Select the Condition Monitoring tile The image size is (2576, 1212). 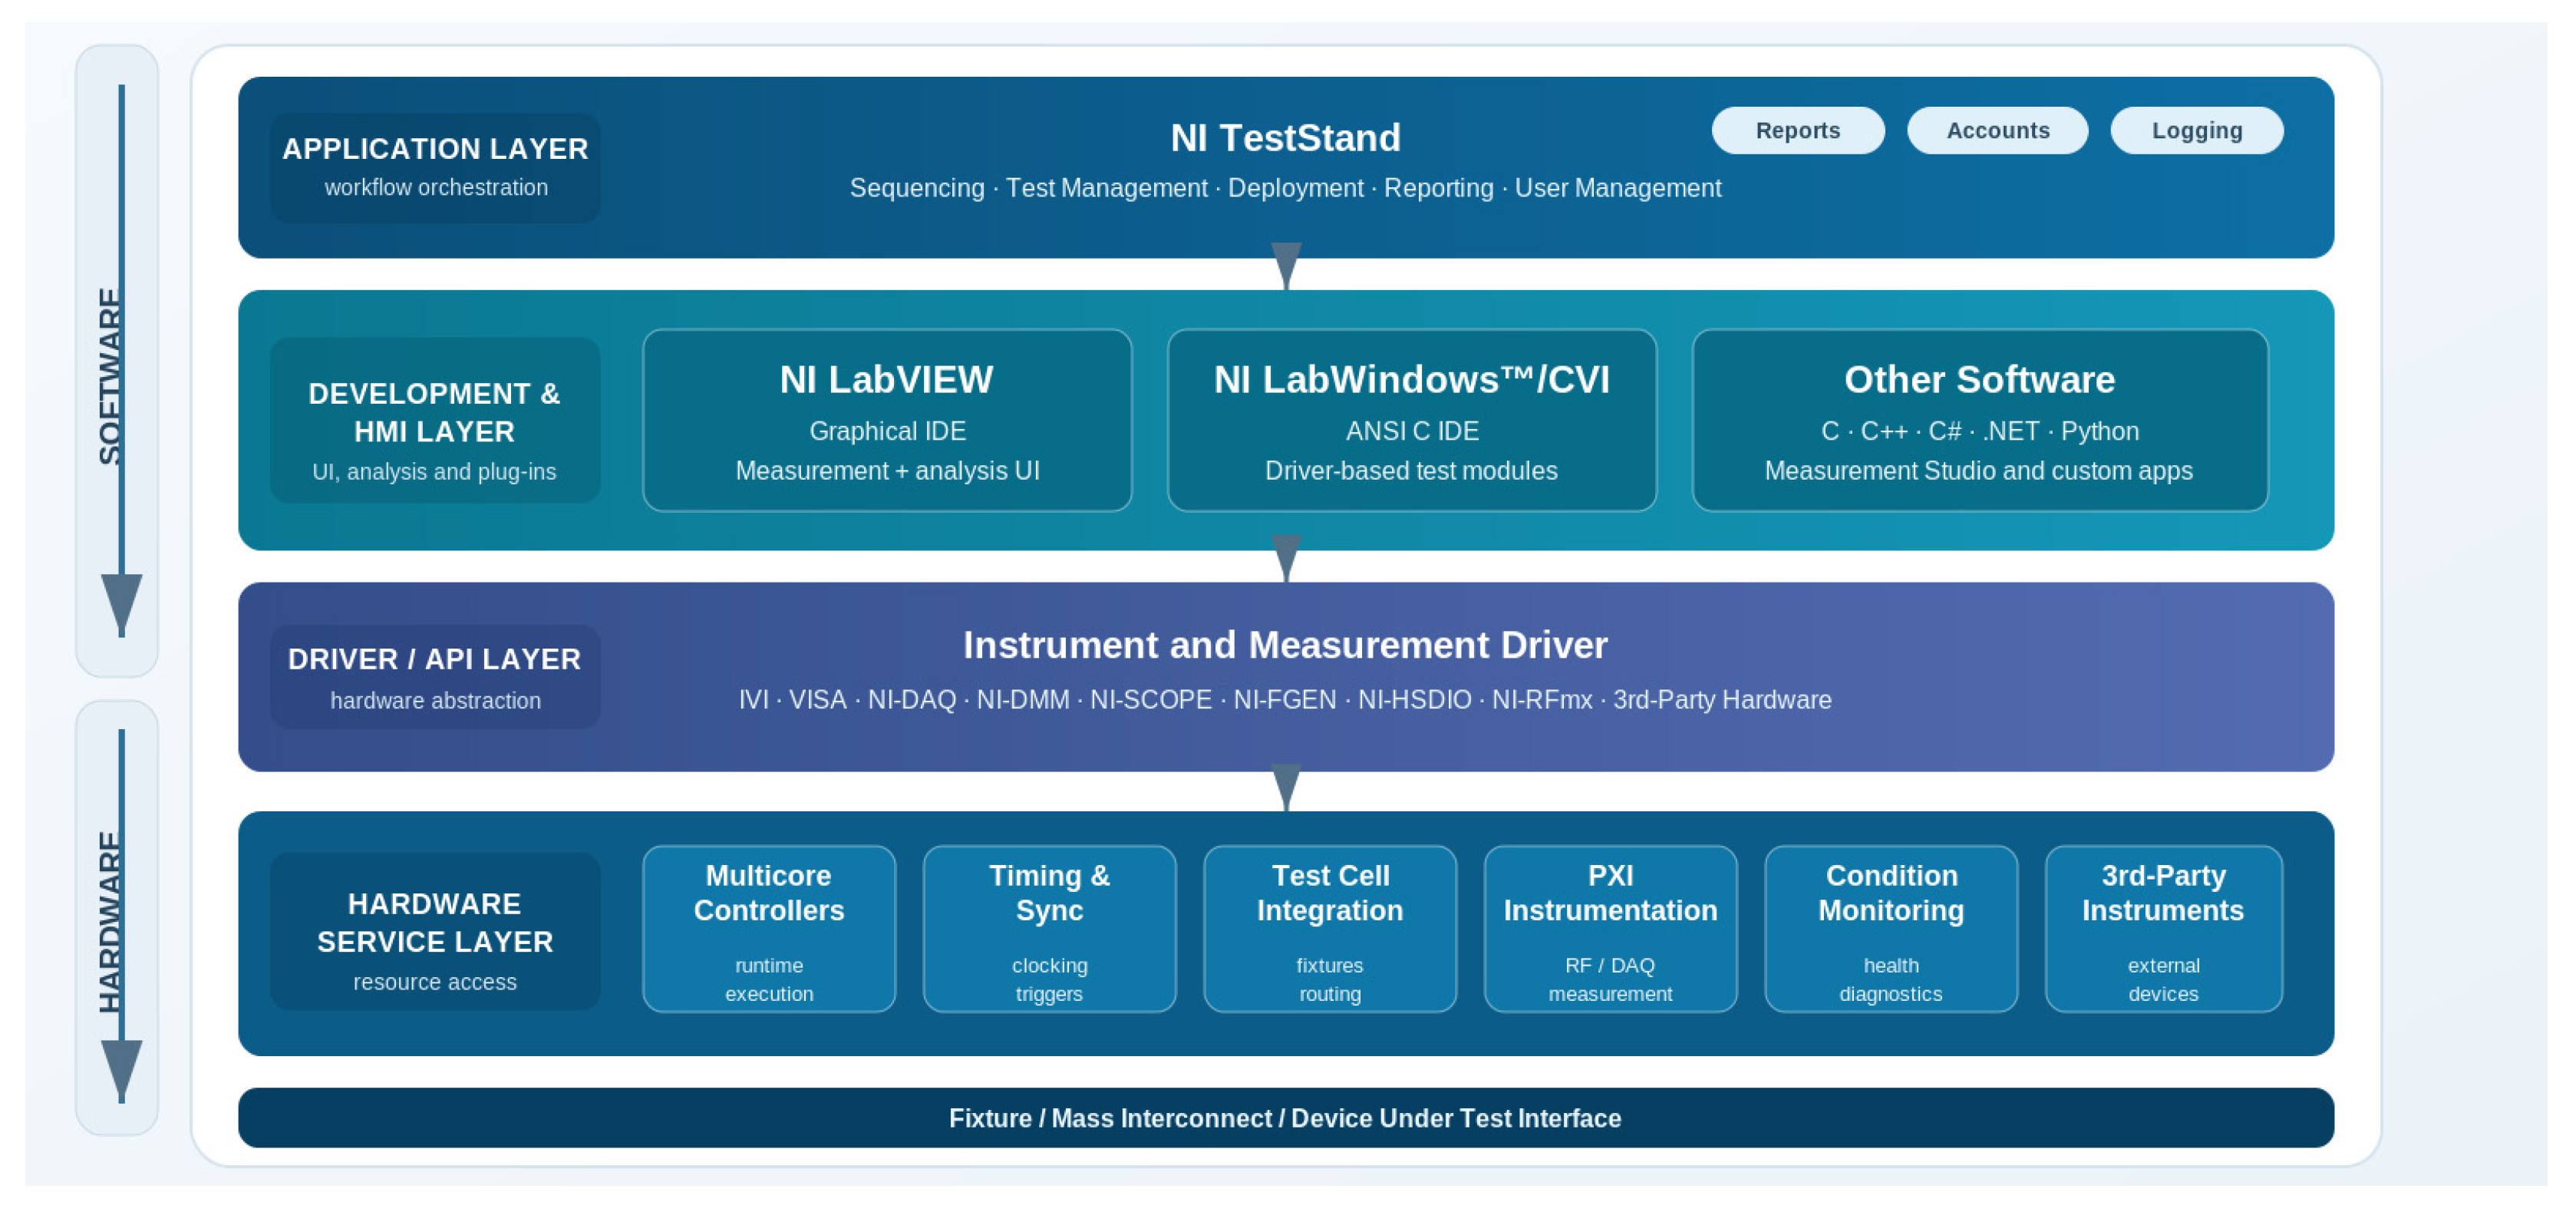click(x=1890, y=929)
